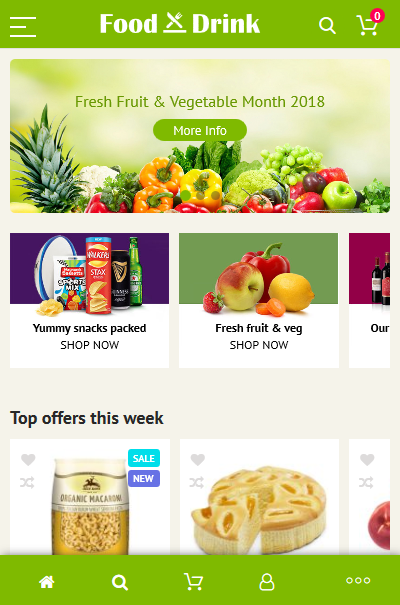Image resolution: width=400 pixels, height=605 pixels.
Task: Tap the search icon in bottom bar
Action: (x=120, y=582)
